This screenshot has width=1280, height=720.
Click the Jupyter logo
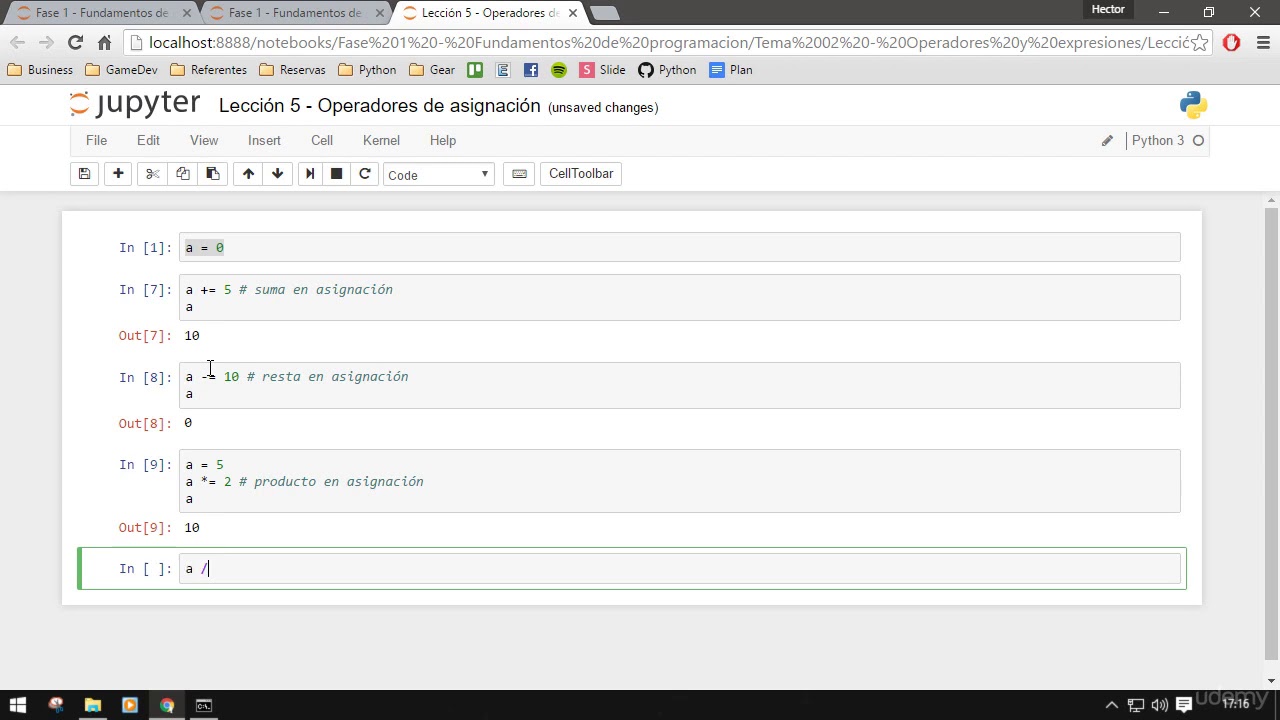point(135,104)
